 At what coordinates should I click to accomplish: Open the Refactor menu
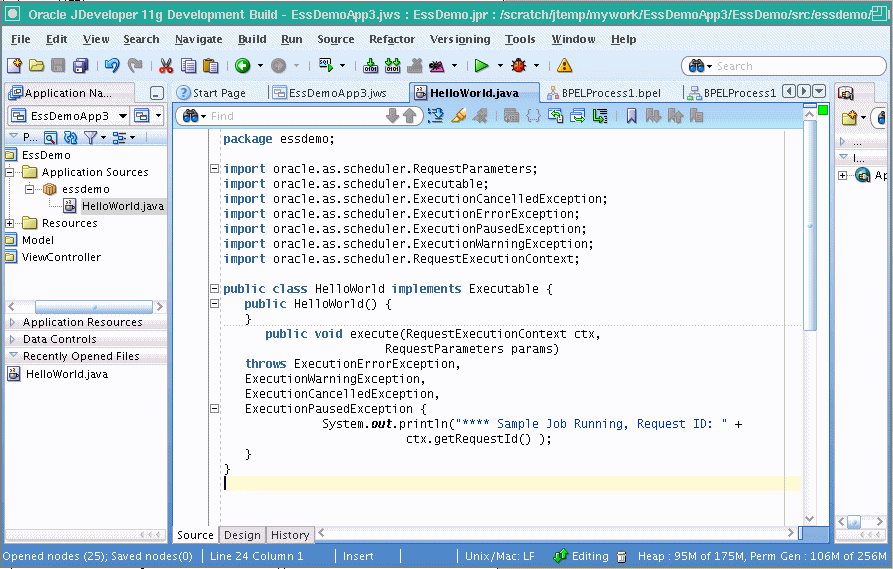(392, 39)
